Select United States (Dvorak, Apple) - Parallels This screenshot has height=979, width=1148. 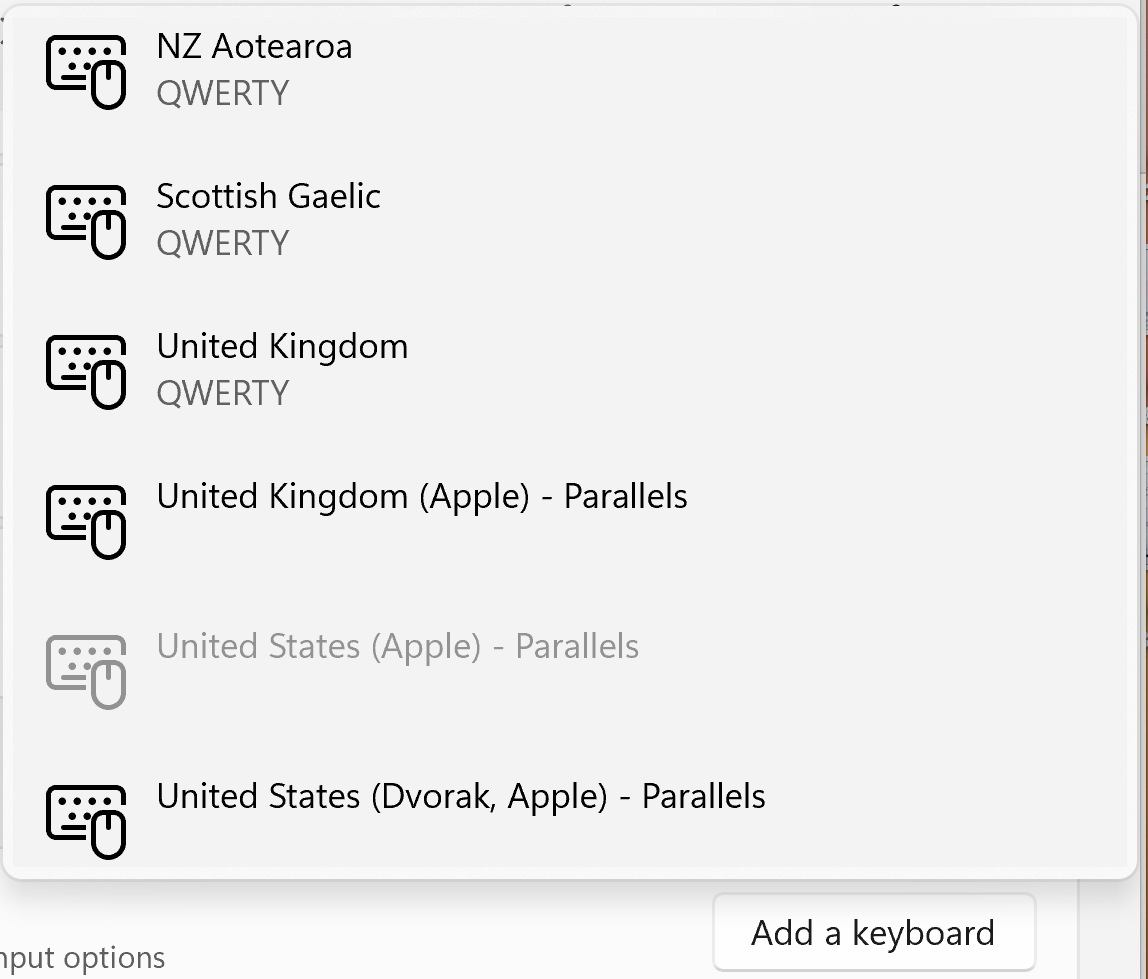[x=460, y=796]
